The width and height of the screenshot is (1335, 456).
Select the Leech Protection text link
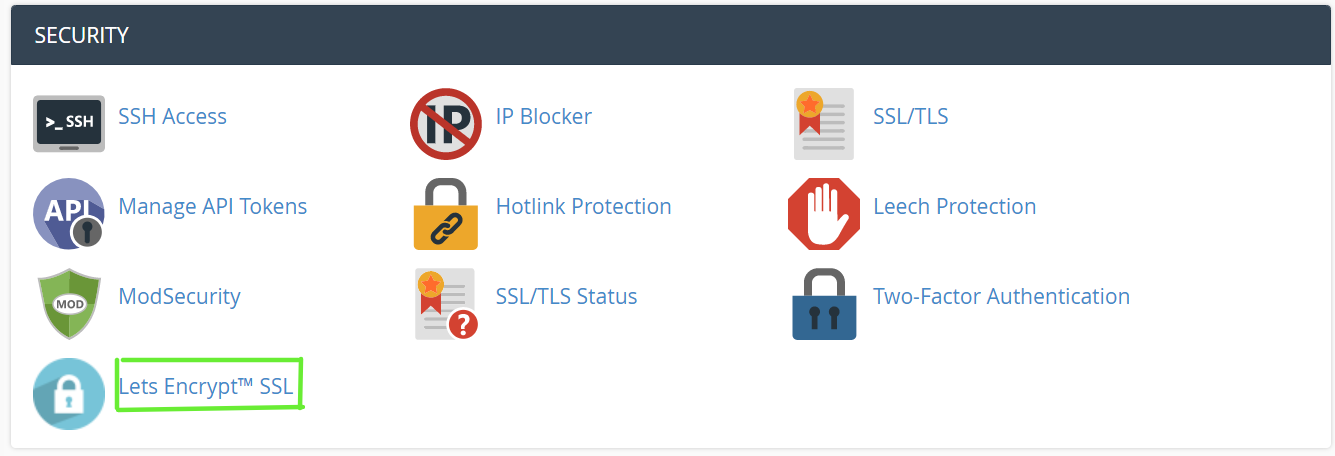tap(955, 206)
